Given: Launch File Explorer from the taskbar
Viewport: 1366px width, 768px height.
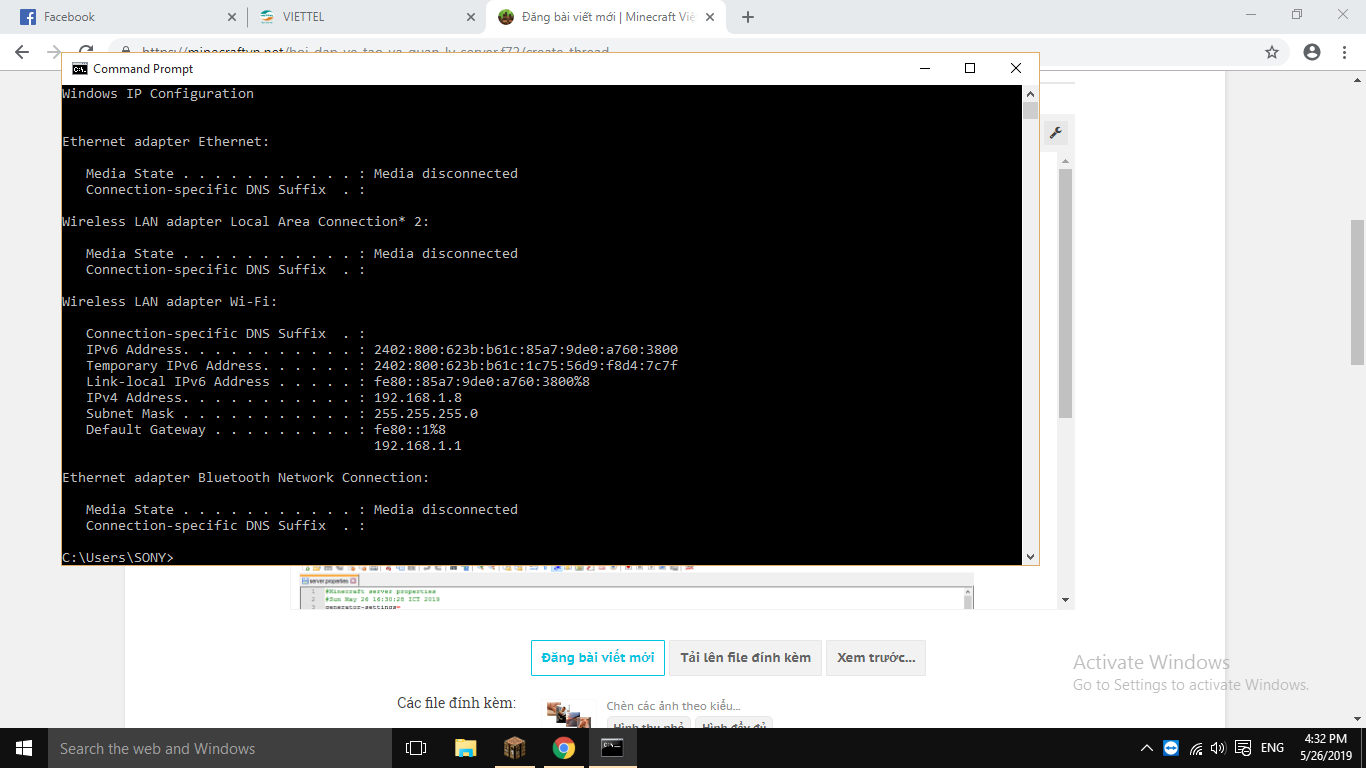Looking at the screenshot, I should (x=465, y=748).
